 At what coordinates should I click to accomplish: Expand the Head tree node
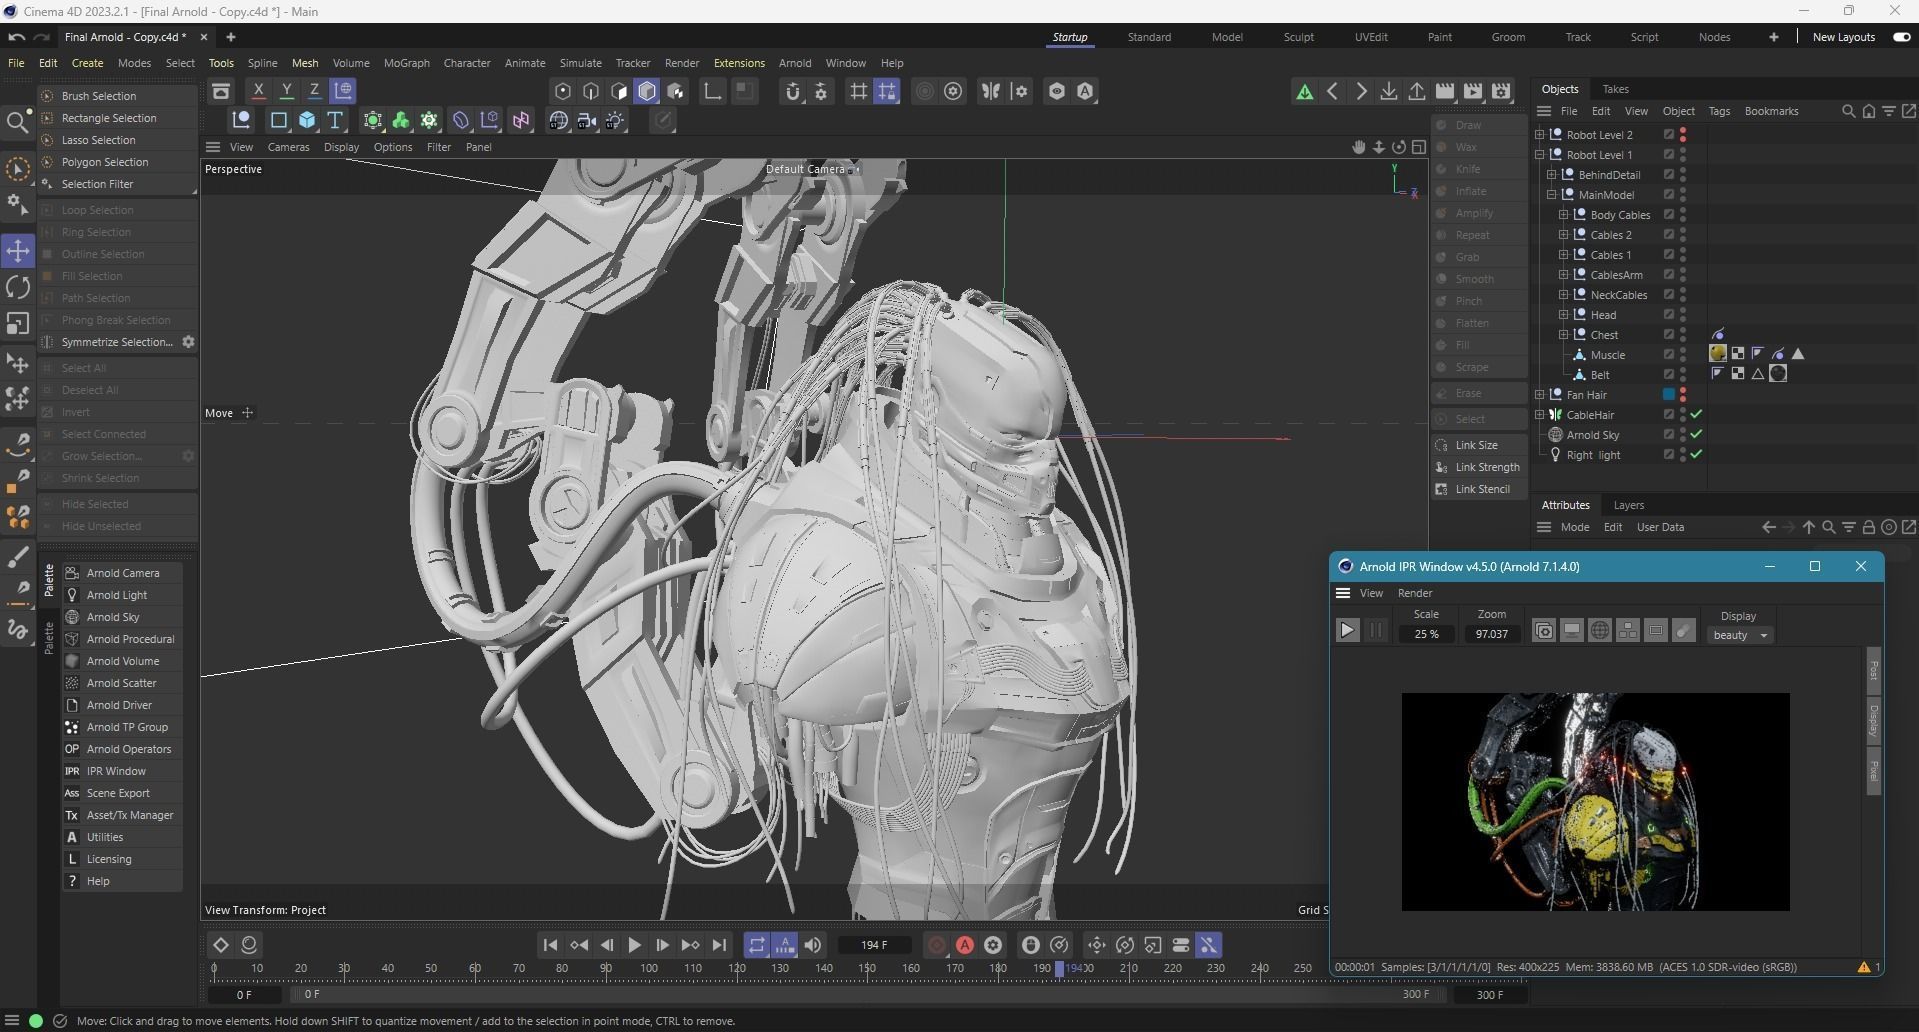[1564, 315]
